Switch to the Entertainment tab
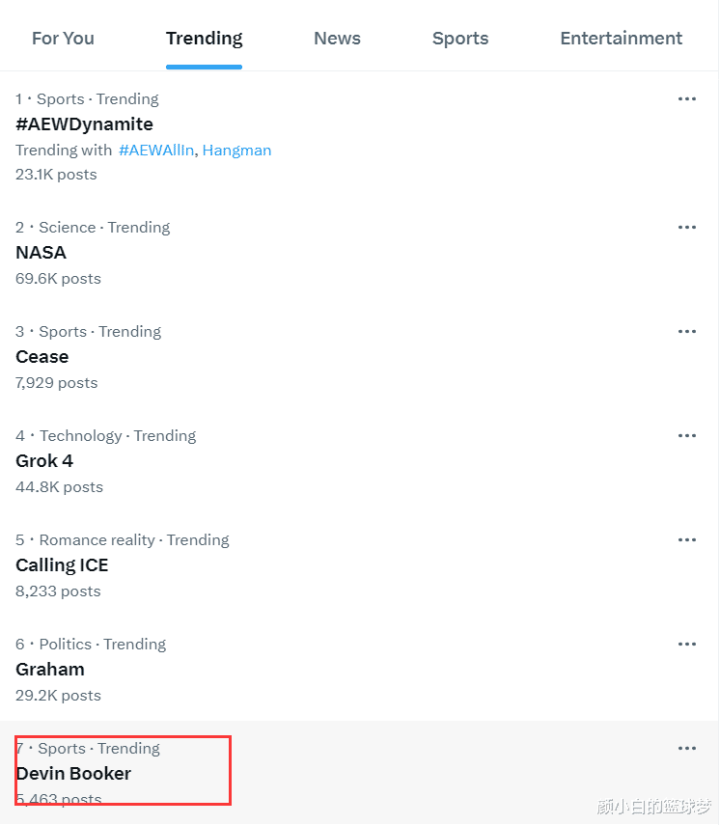 point(621,38)
